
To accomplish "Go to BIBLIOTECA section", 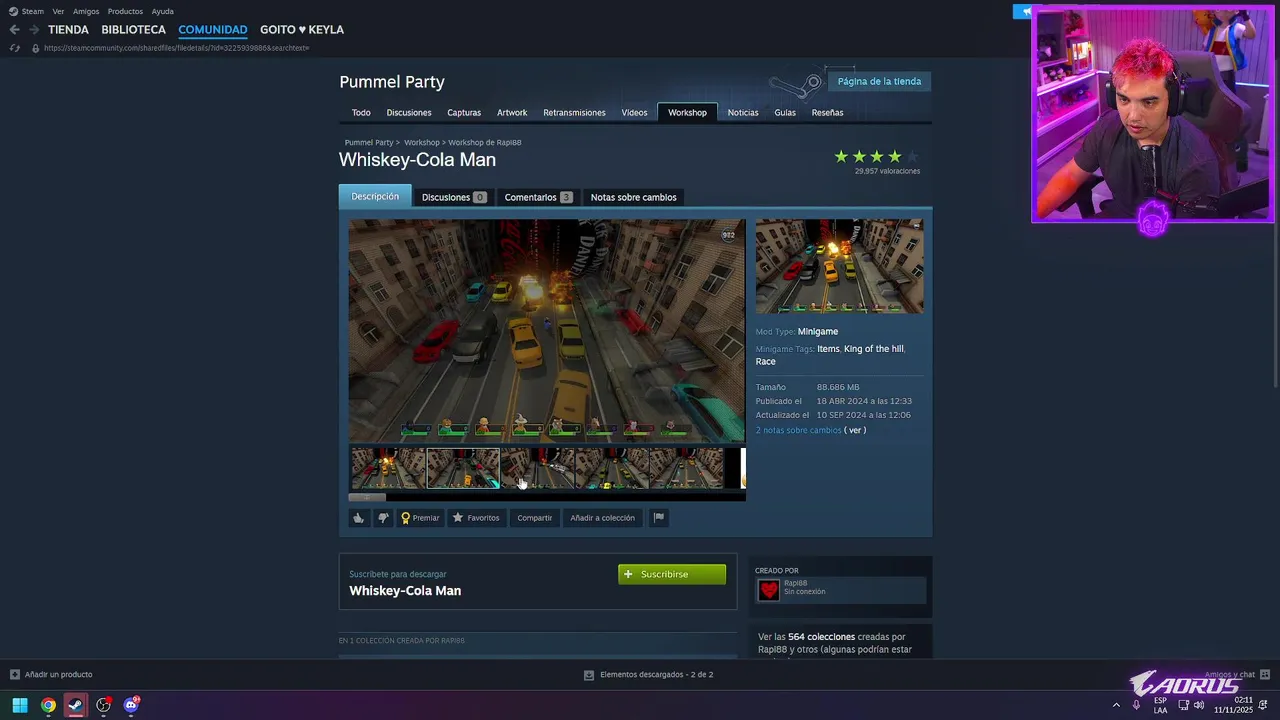I will click(x=133, y=30).
